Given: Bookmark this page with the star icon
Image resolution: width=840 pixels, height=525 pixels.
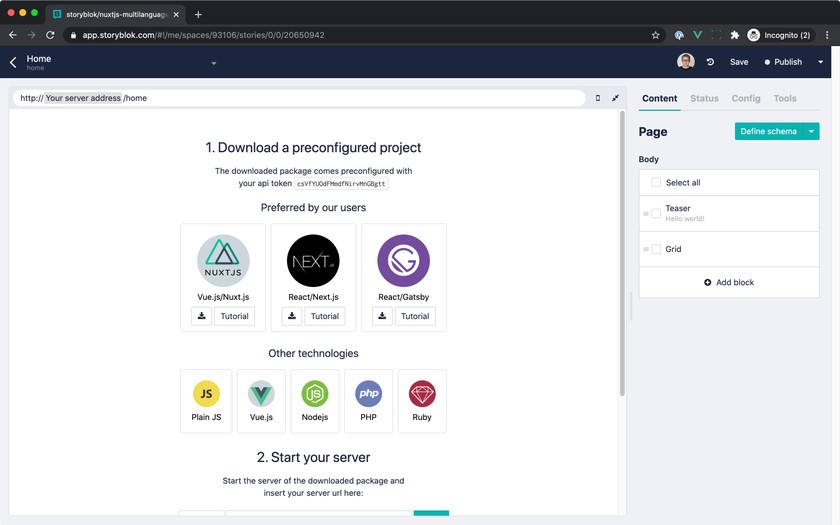Looking at the screenshot, I should pos(655,35).
